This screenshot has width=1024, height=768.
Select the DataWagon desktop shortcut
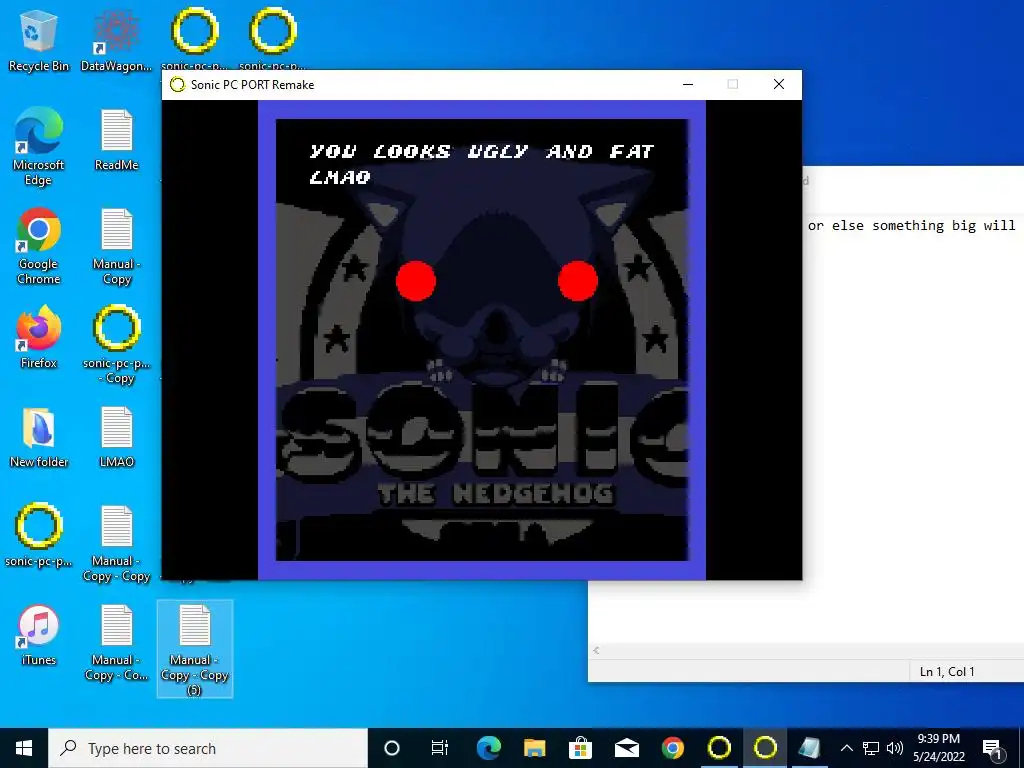pos(116,40)
